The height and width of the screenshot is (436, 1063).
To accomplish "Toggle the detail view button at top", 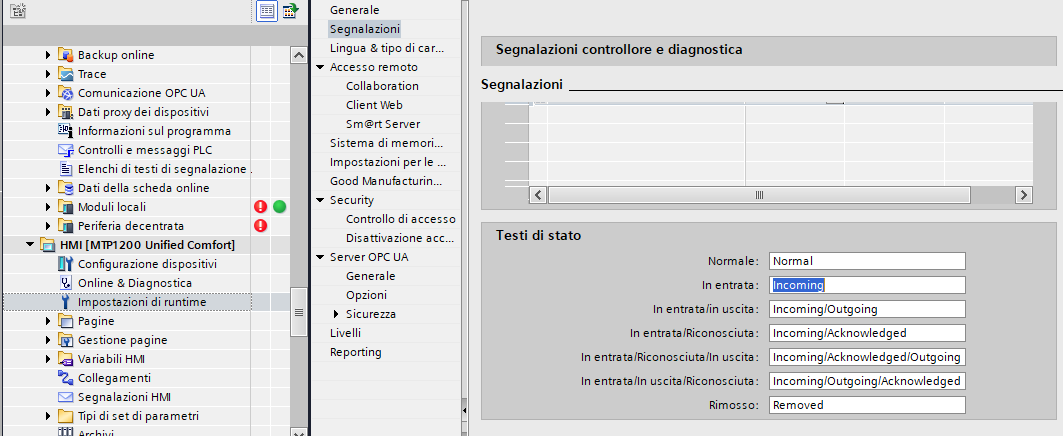I will pos(267,11).
